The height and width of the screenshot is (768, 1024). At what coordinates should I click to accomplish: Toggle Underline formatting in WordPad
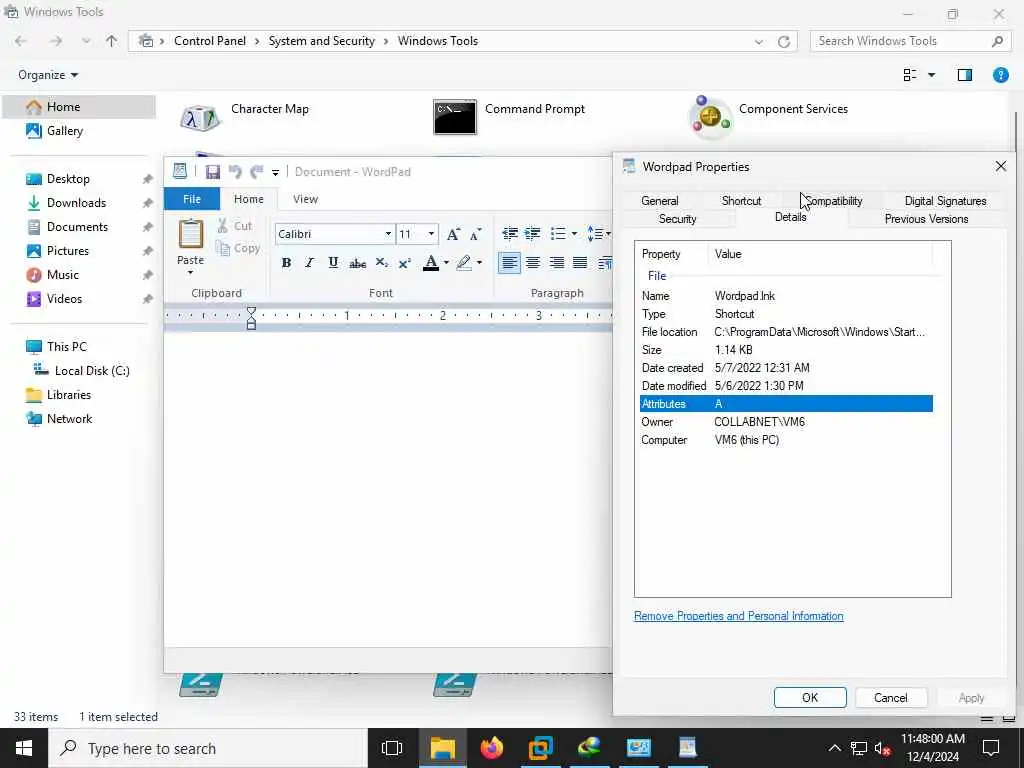pyautogui.click(x=333, y=263)
